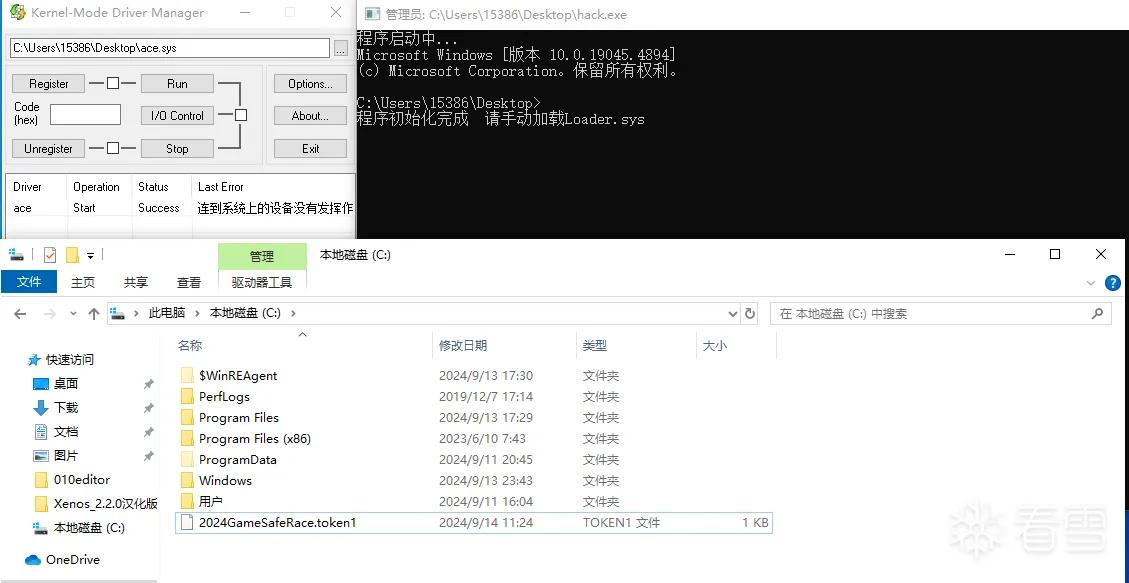Go up one folder level arrow
Image resolution: width=1129 pixels, height=583 pixels.
click(94, 314)
